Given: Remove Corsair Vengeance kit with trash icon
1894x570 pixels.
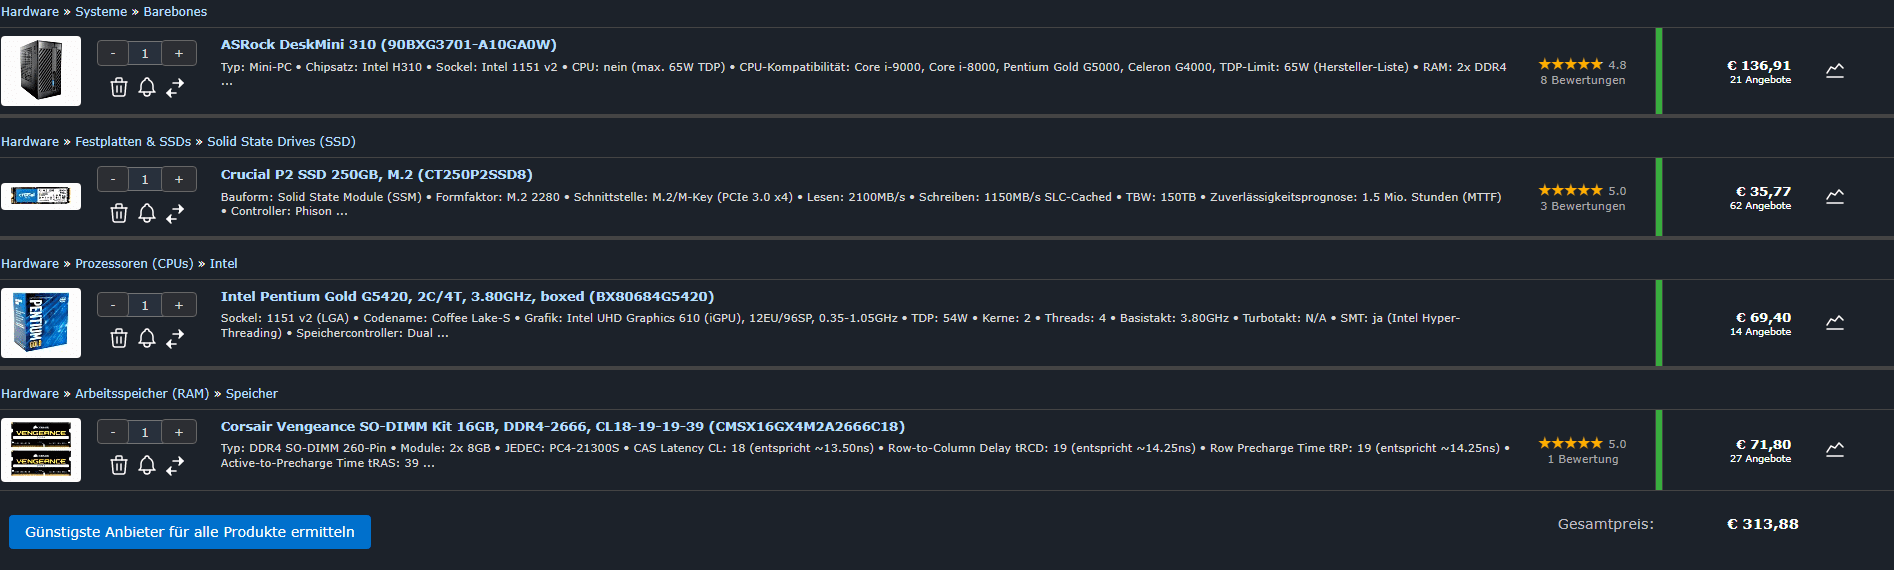Looking at the screenshot, I should [x=119, y=465].
